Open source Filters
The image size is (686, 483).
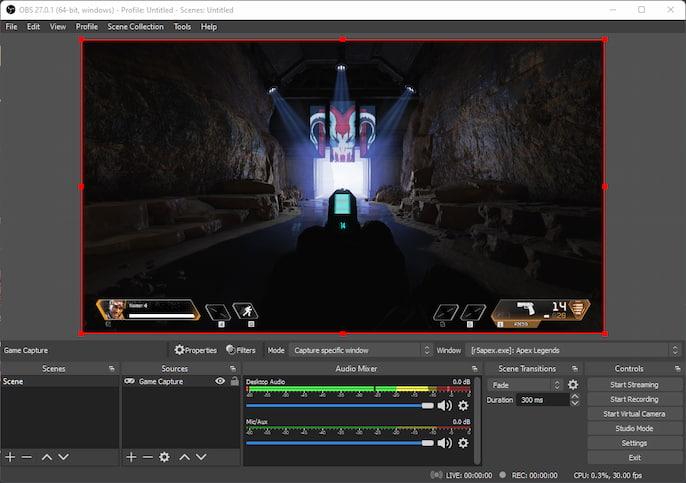[241, 350]
